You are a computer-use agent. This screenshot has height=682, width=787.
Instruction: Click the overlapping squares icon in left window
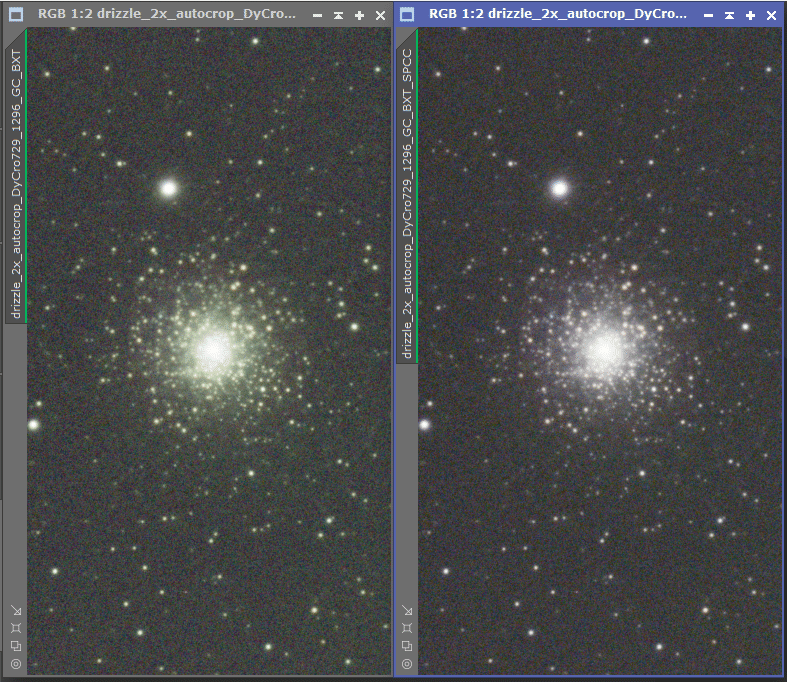[x=16, y=646]
